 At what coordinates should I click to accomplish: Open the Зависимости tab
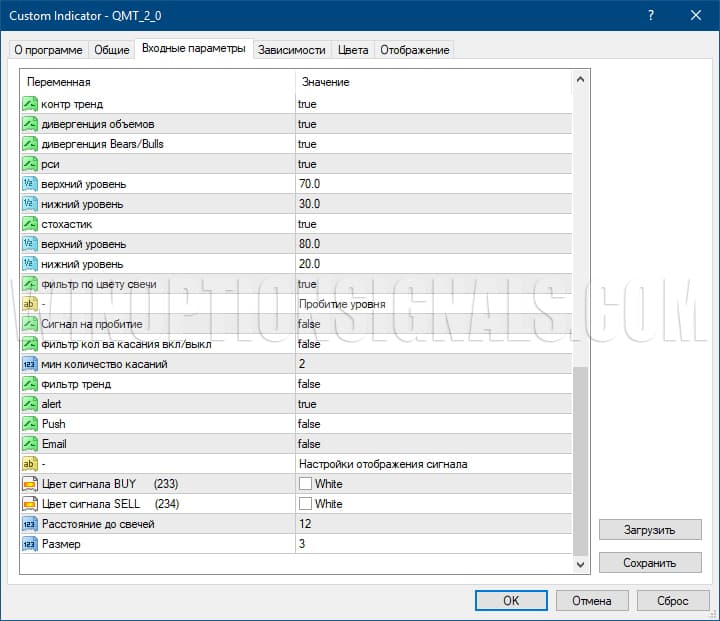point(291,50)
